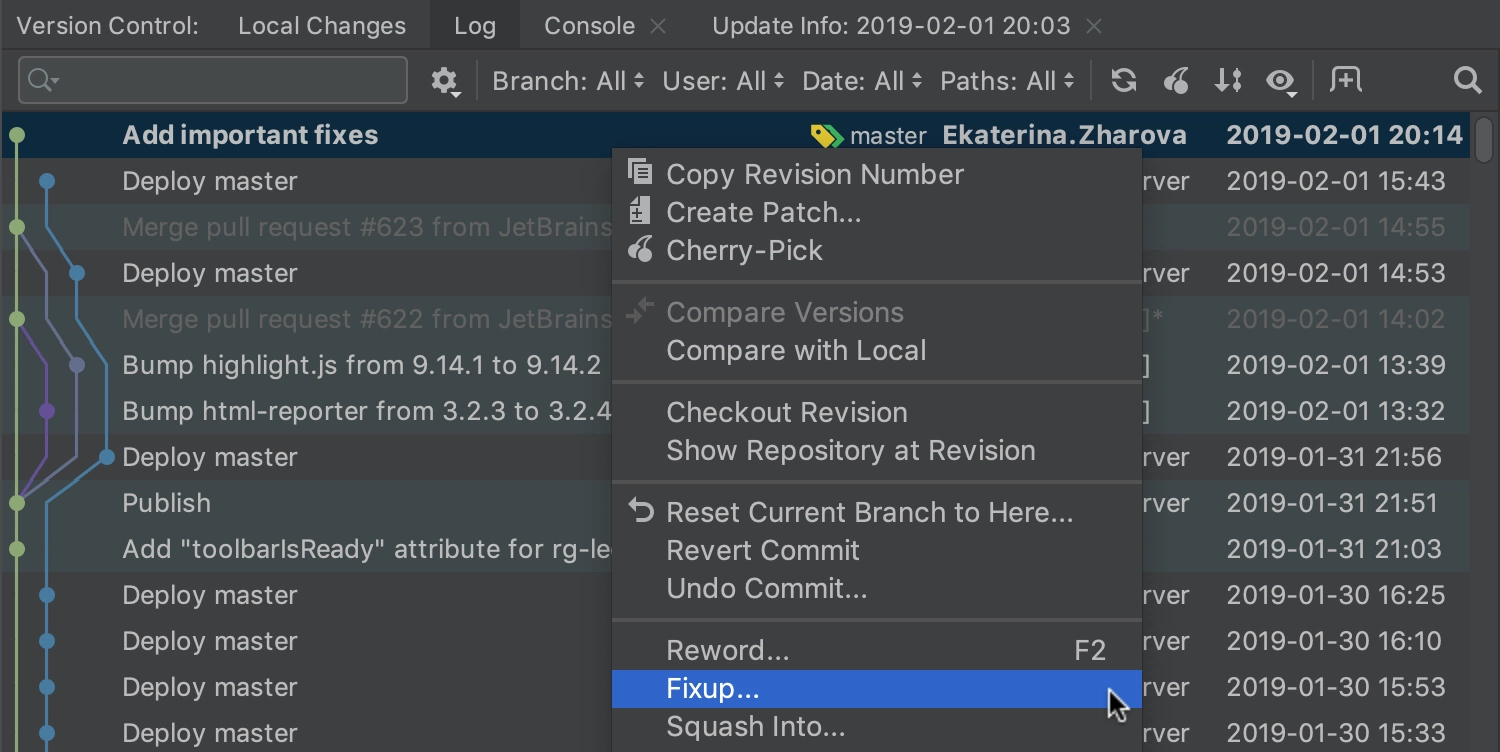Close the Update Info tab
Image resolution: width=1500 pixels, height=752 pixels.
click(1094, 27)
